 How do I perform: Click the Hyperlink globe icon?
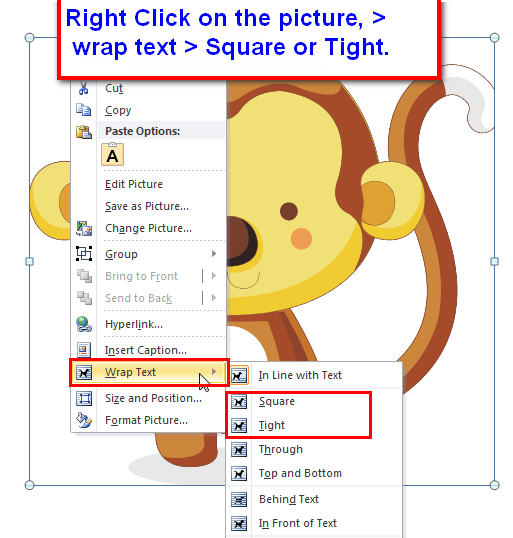click(84, 324)
